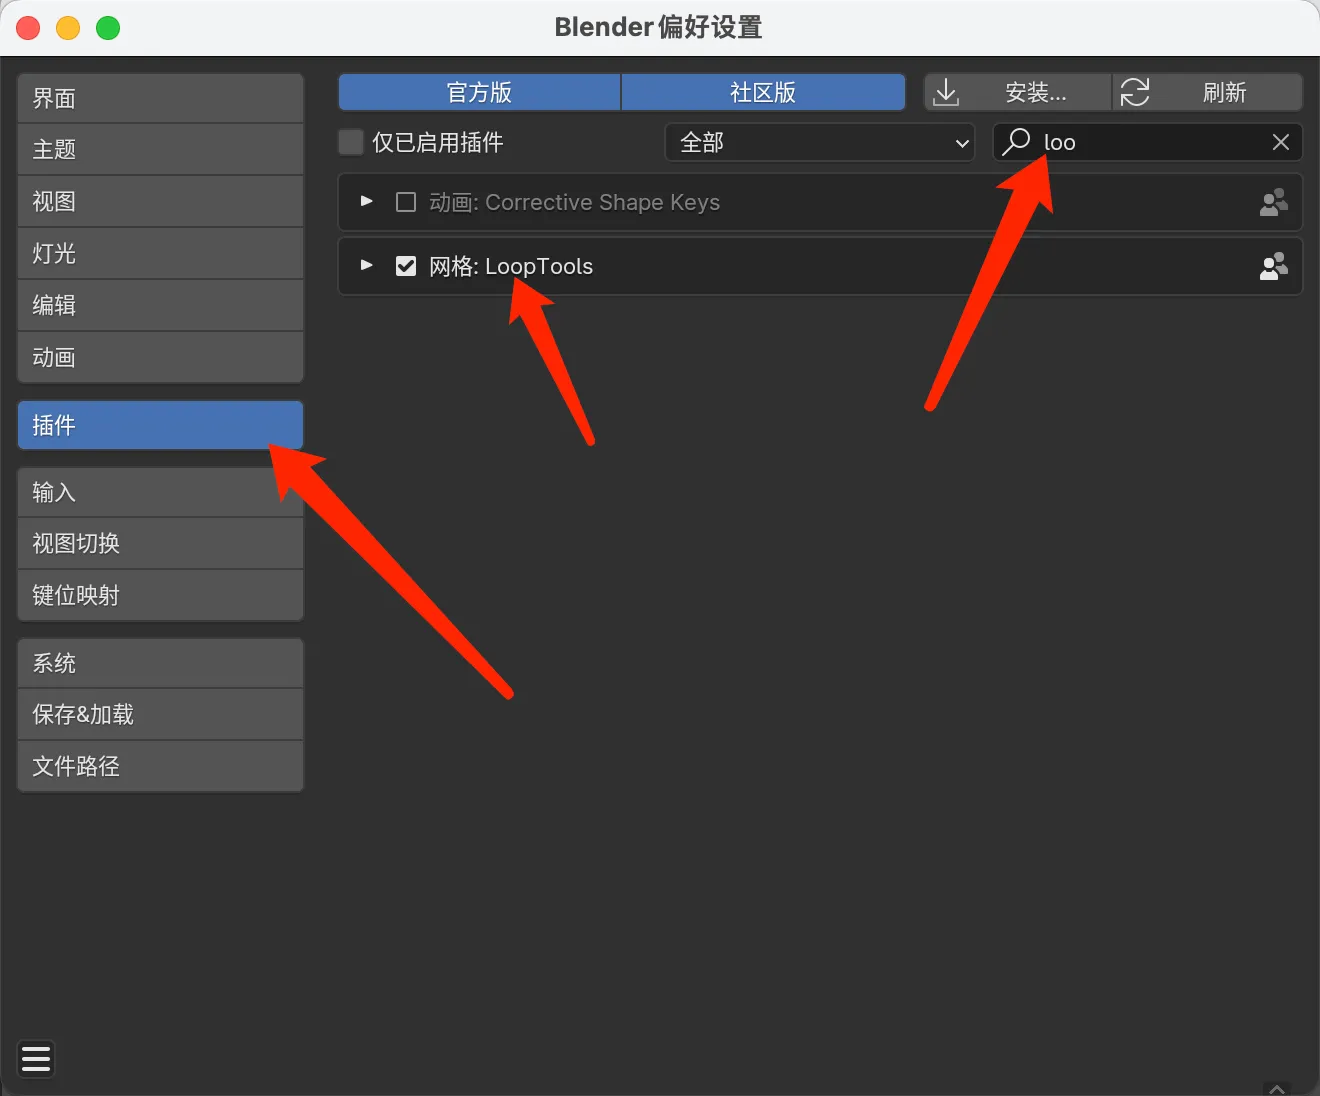Click the community icon on Corrective Shape Keys row
Image resolution: width=1320 pixels, height=1096 pixels.
tap(1273, 202)
